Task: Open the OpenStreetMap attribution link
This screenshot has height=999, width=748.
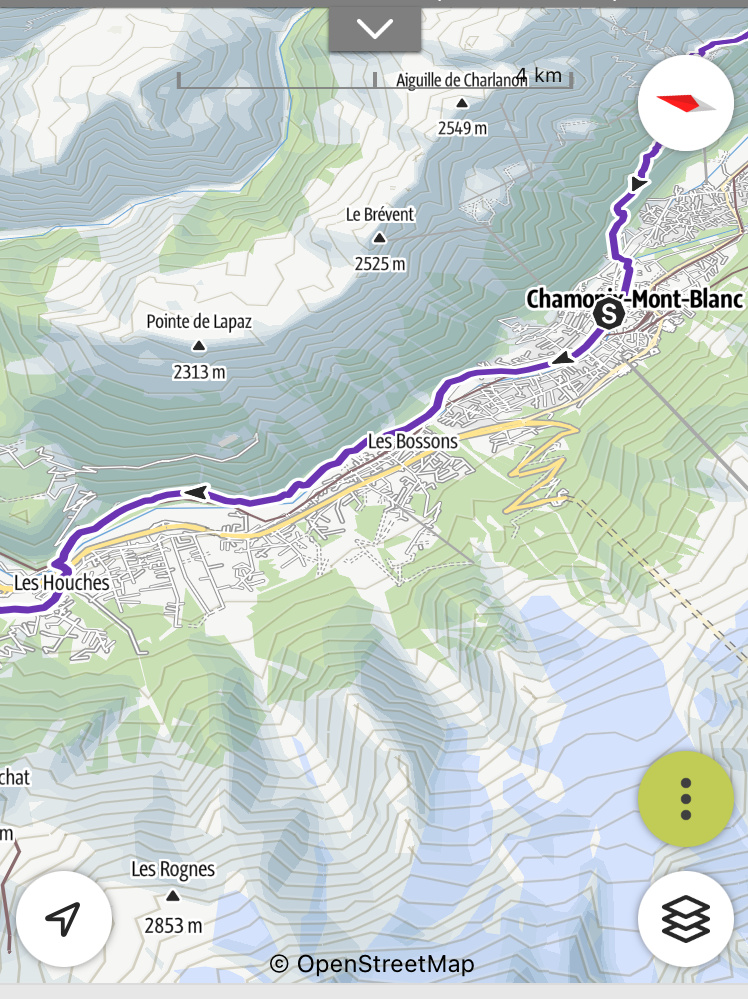Action: point(372,964)
